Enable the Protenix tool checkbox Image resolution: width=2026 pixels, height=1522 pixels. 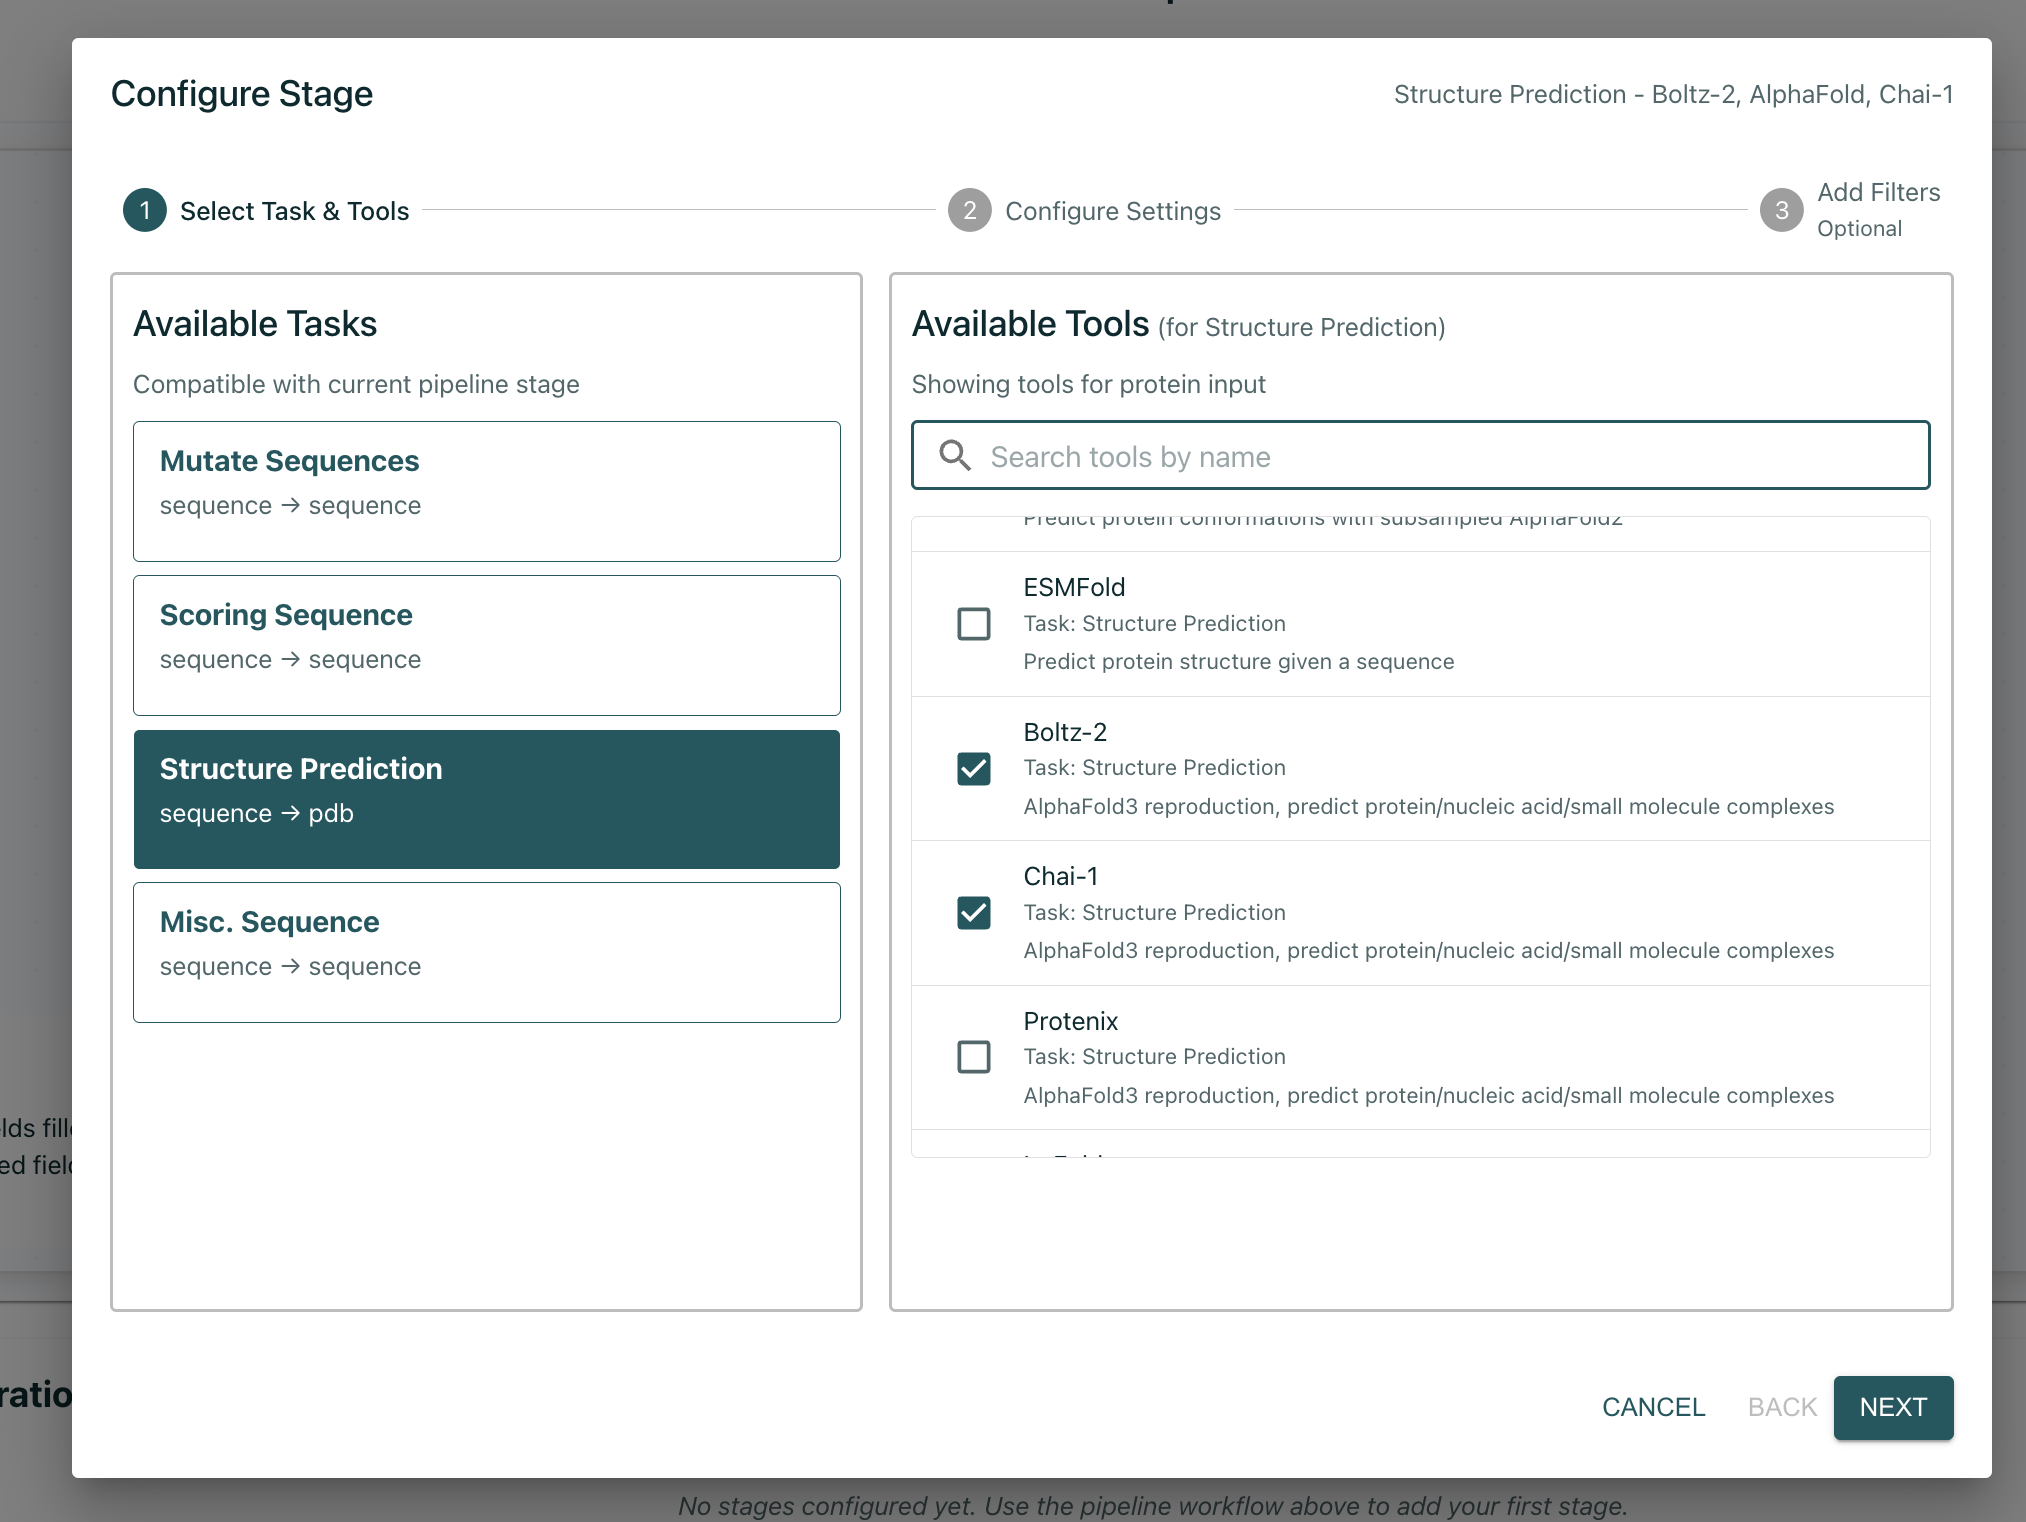pos(974,1057)
